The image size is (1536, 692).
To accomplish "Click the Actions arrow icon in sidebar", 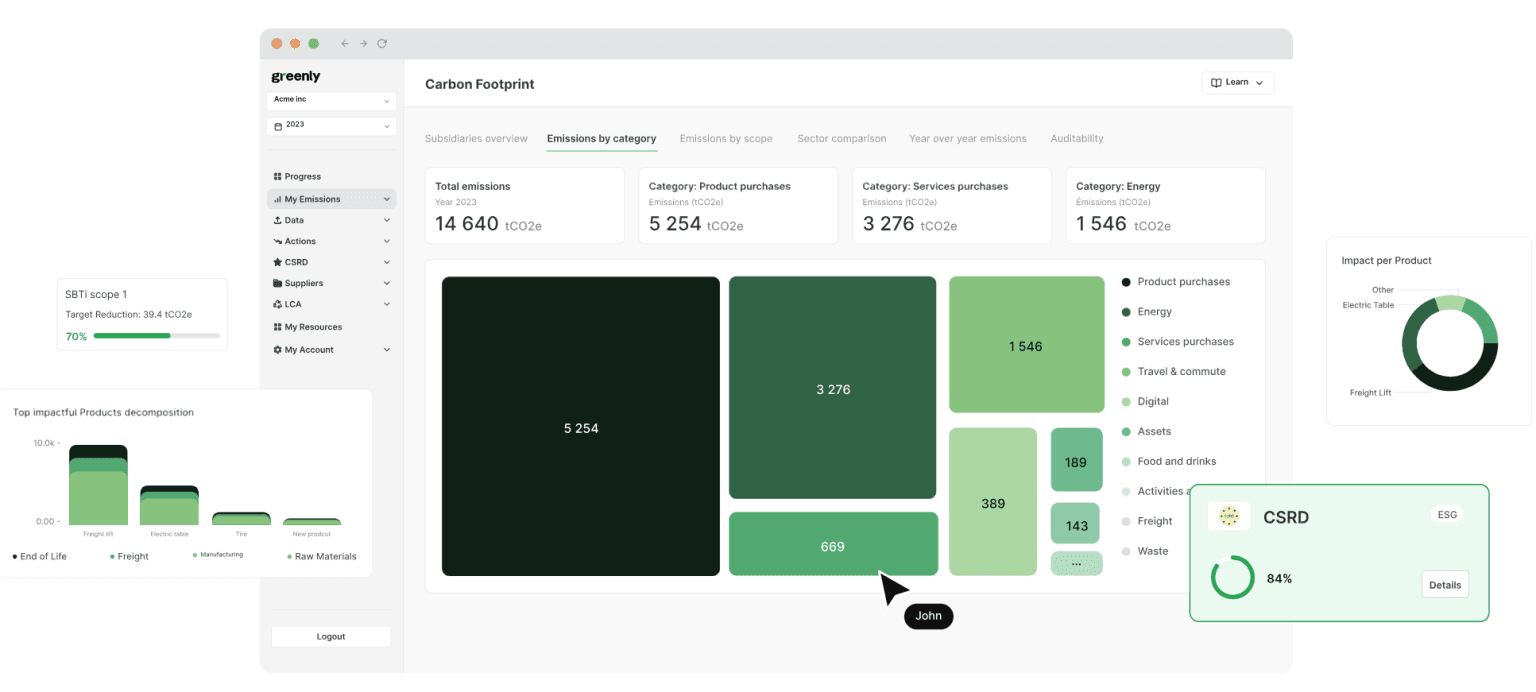I will pos(278,241).
